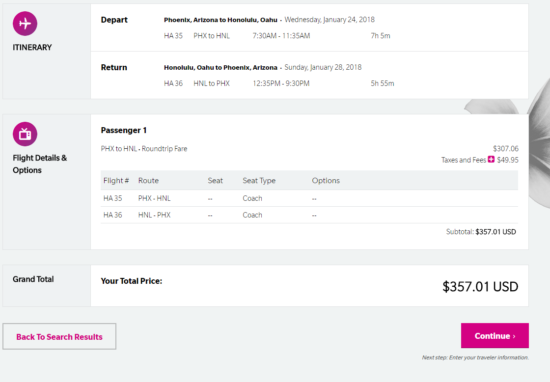Viewport: 550px width, 382px height.
Task: Click the Depart flight HA 35 details
Action: [x=277, y=36]
